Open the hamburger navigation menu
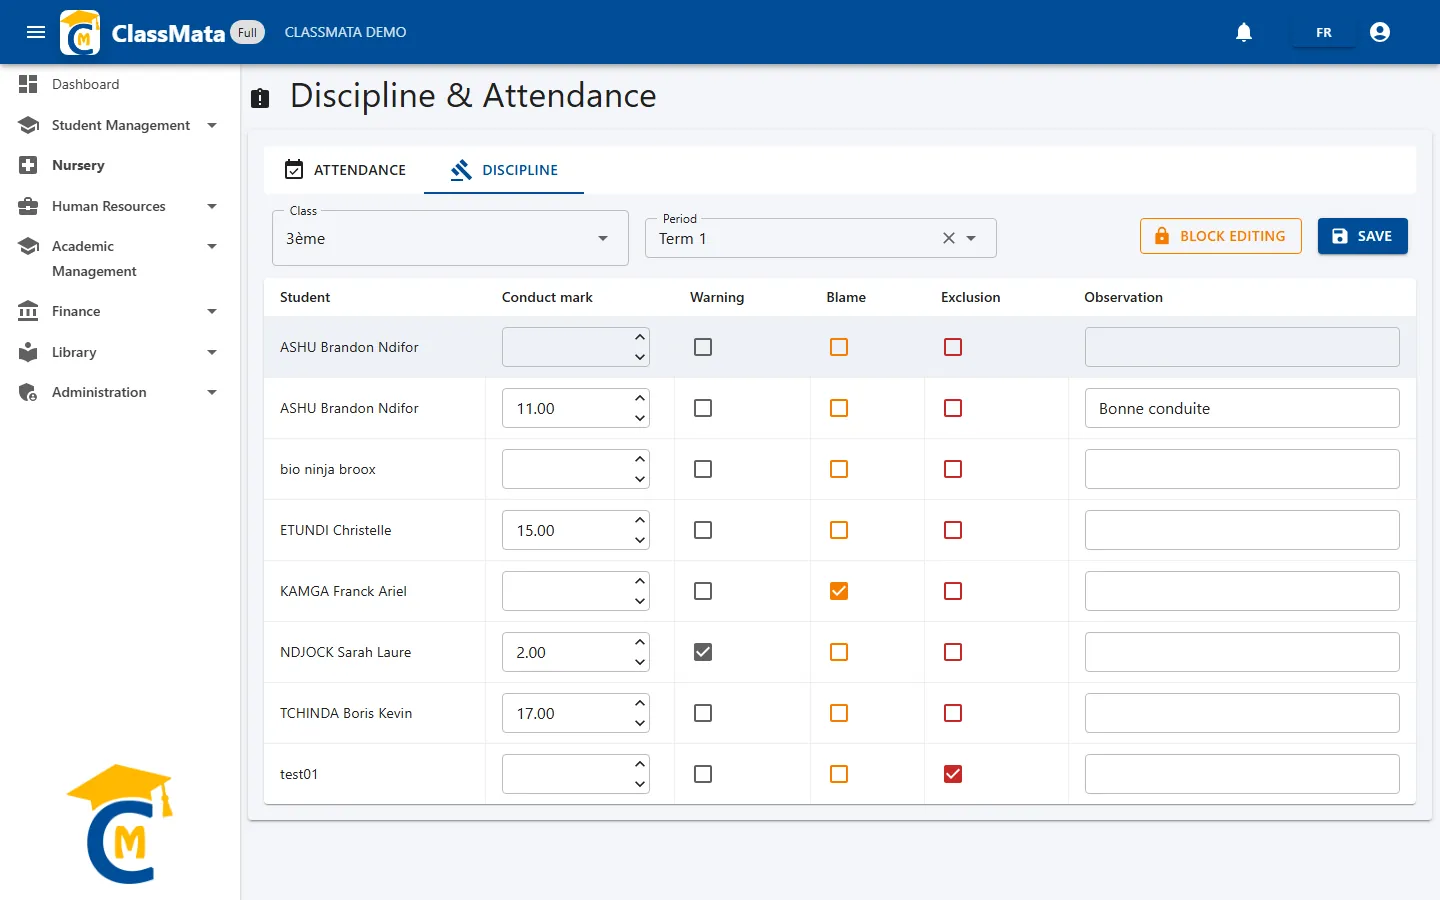Viewport: 1440px width, 900px height. pyautogui.click(x=36, y=32)
